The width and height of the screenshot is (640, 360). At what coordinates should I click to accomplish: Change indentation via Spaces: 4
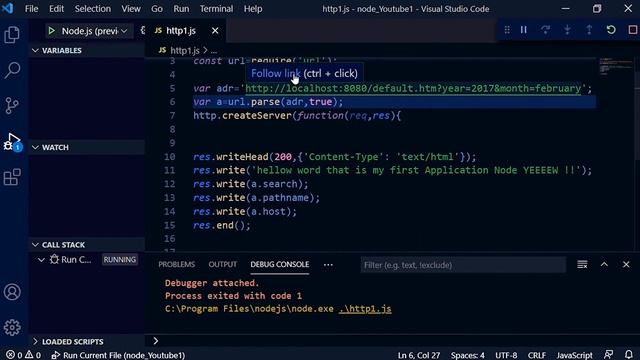pyautogui.click(x=468, y=355)
